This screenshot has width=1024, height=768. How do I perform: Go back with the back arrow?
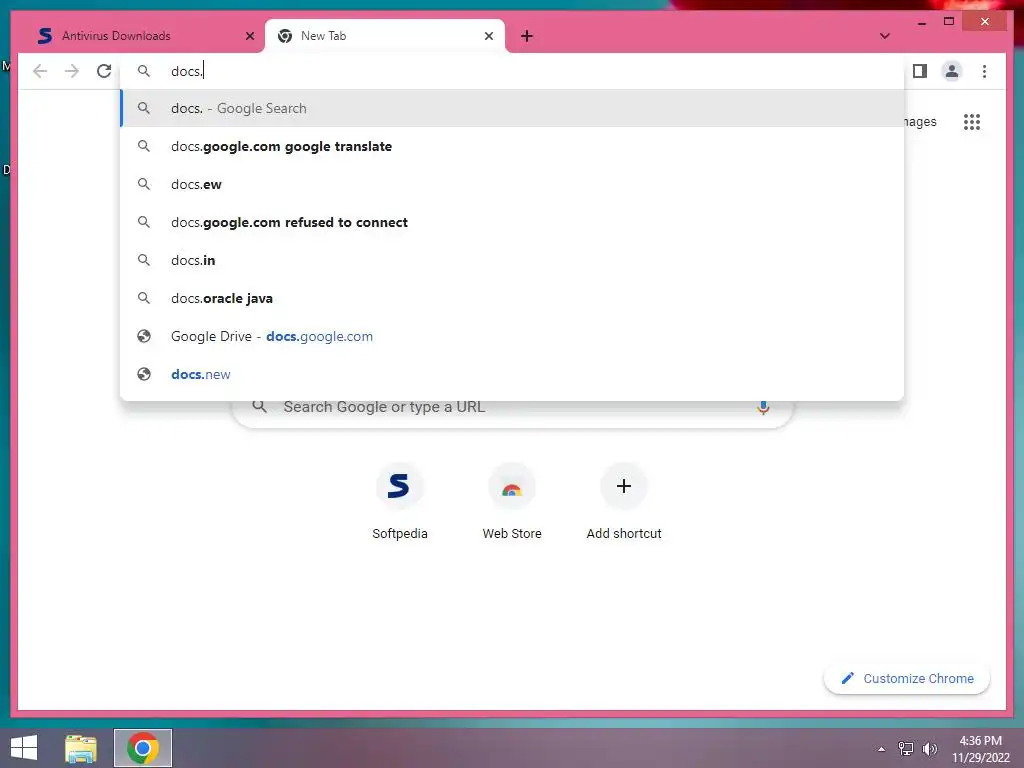point(40,71)
